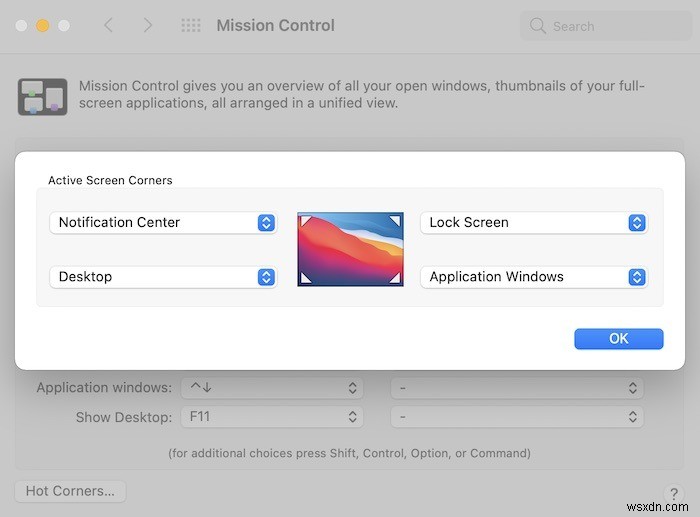The image size is (700, 517).
Task: Open the bottom-right Application Windows corner dropdown
Action: [x=534, y=277]
